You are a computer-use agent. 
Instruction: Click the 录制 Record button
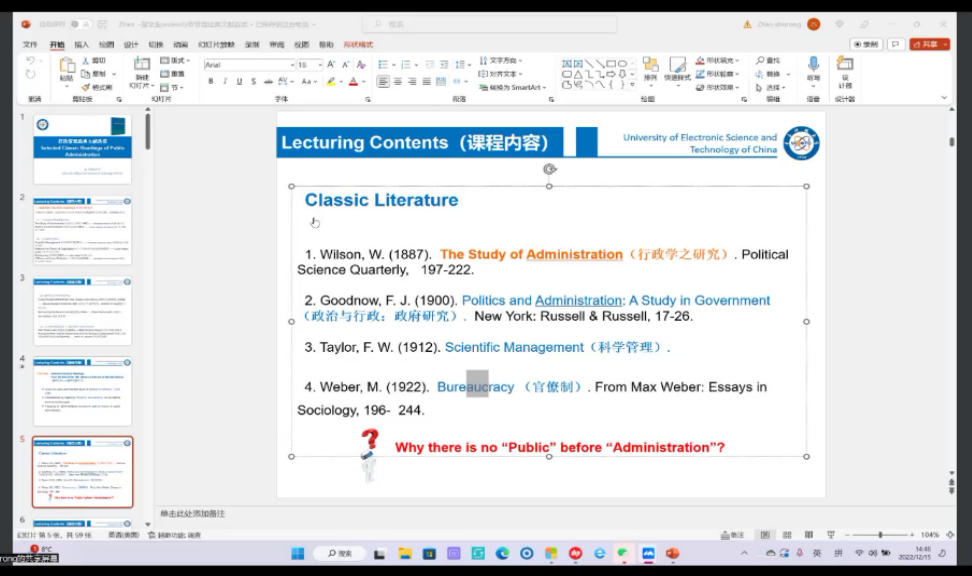[x=866, y=44]
